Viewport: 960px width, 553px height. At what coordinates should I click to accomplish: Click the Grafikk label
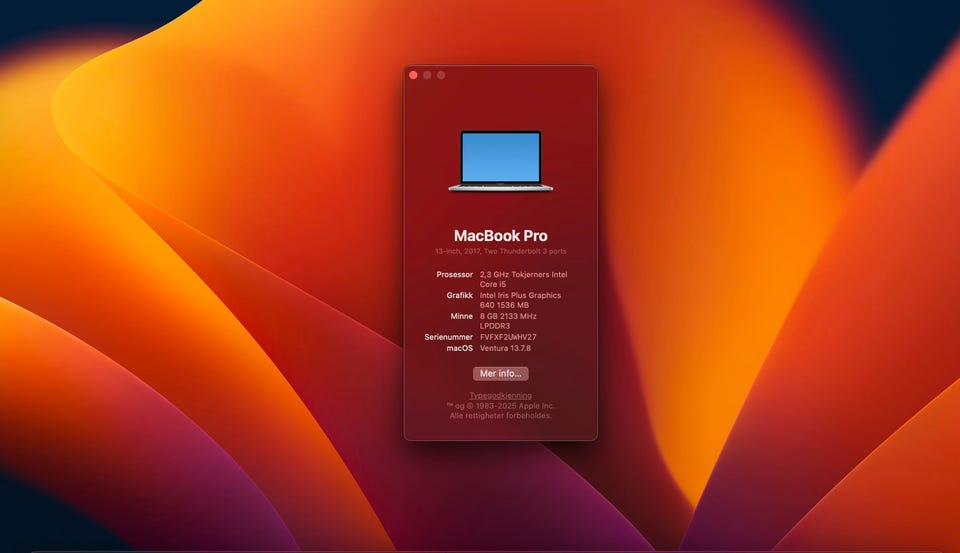pyautogui.click(x=459, y=295)
